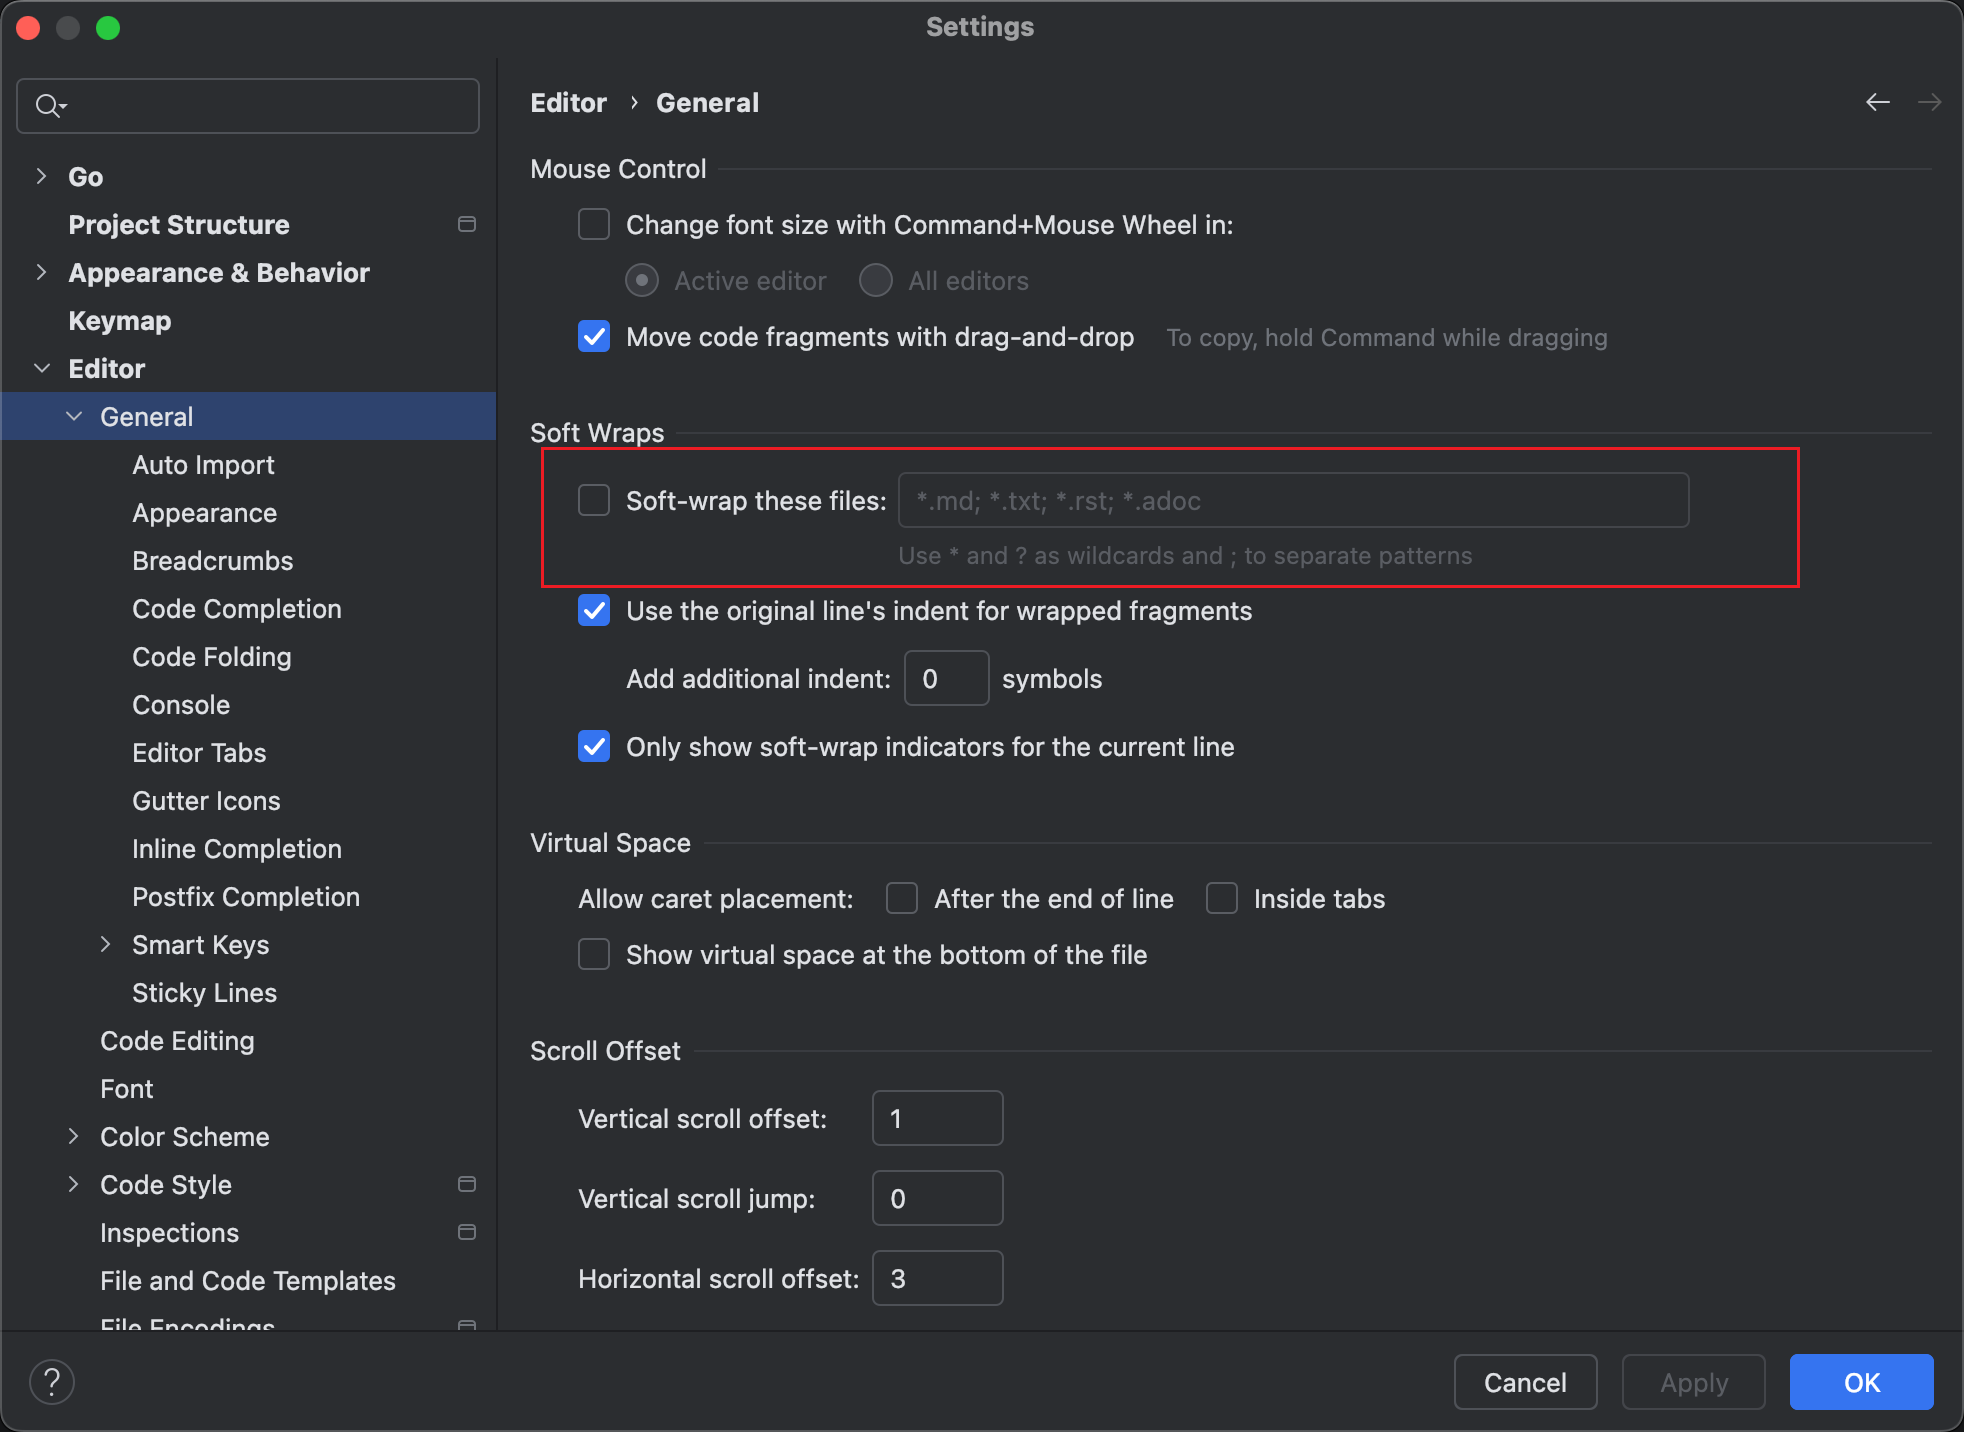Open the Code Completion settings page
This screenshot has width=1964, height=1432.
[237, 609]
